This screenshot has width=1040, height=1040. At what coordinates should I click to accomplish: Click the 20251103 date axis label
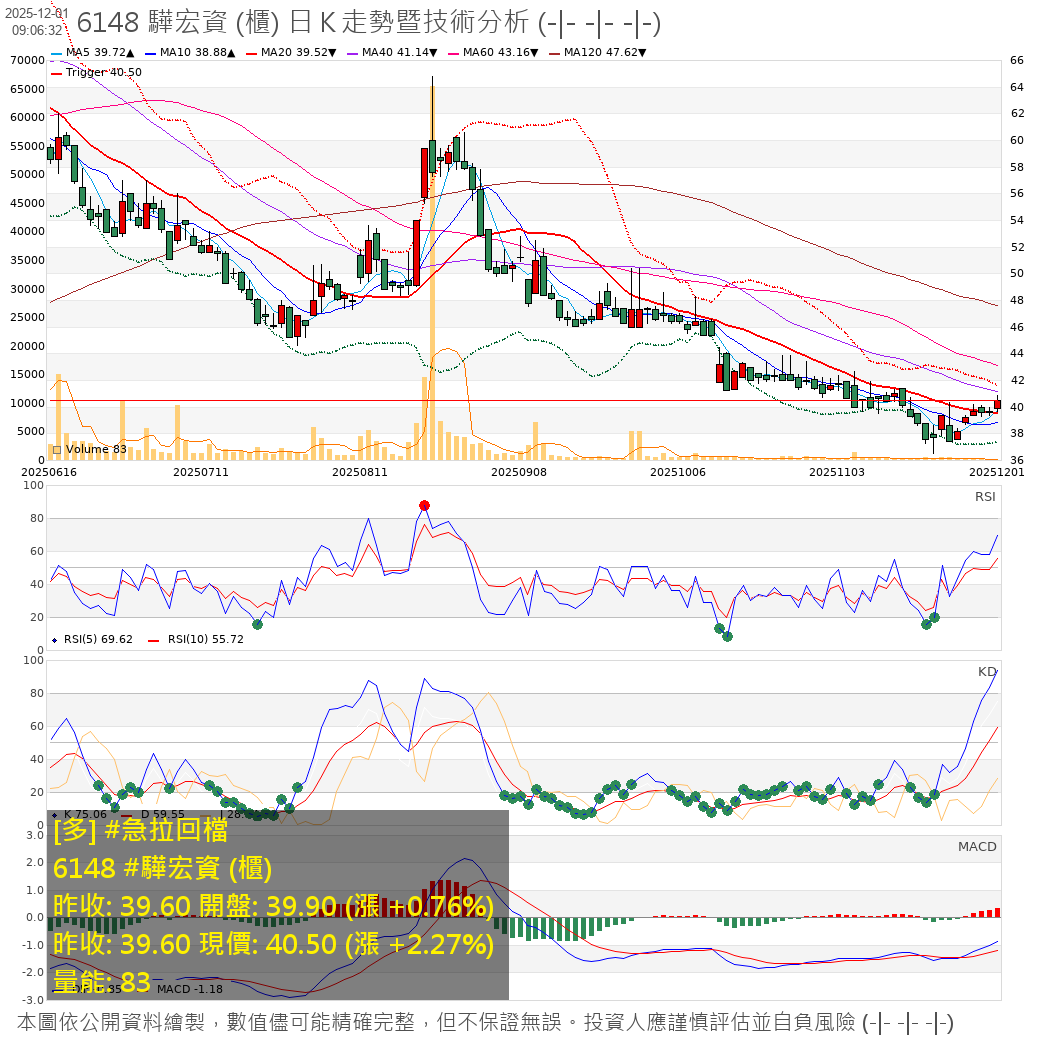point(836,470)
